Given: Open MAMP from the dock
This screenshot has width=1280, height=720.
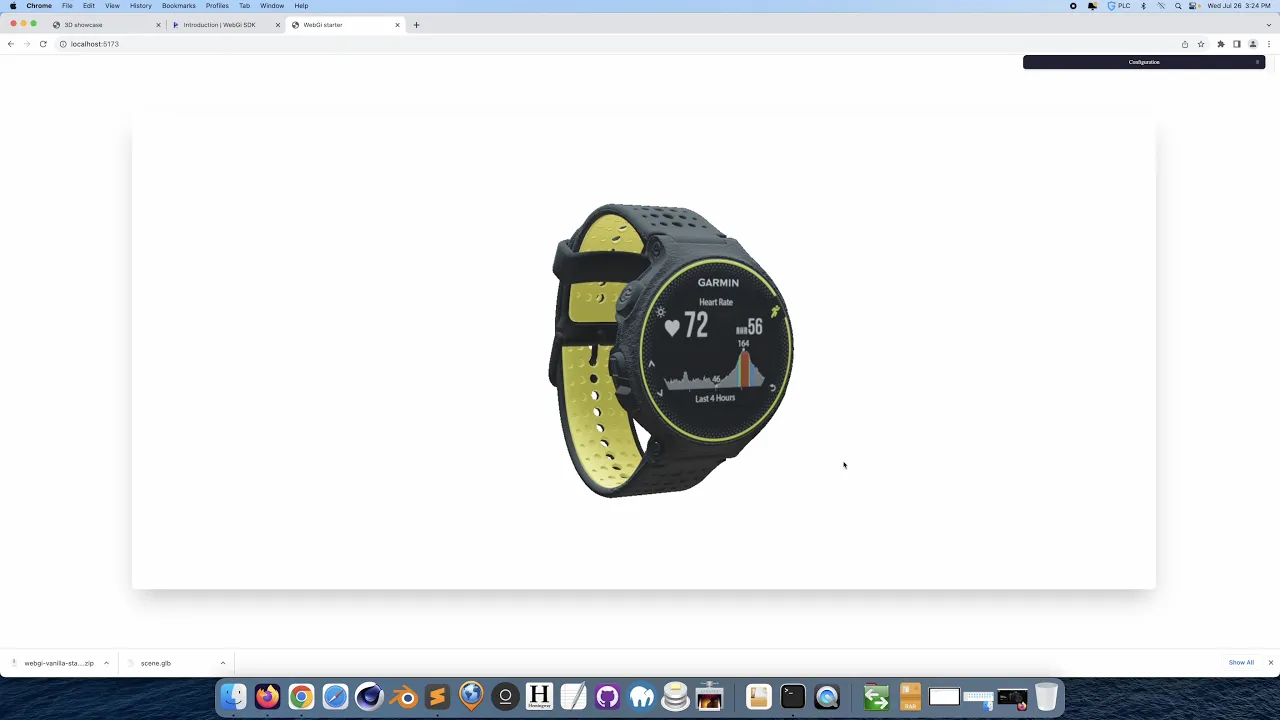Looking at the screenshot, I should pyautogui.click(x=641, y=697).
